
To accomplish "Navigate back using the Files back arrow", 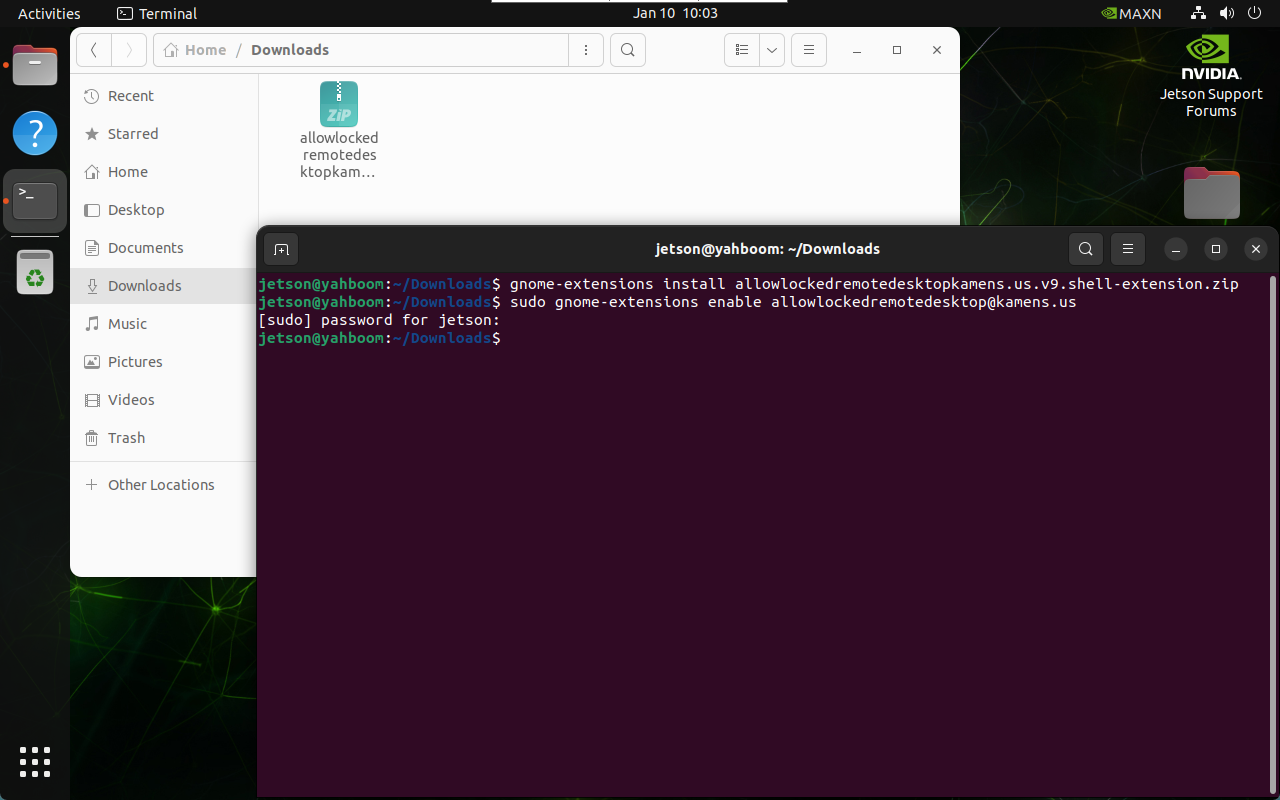I will [x=93, y=49].
